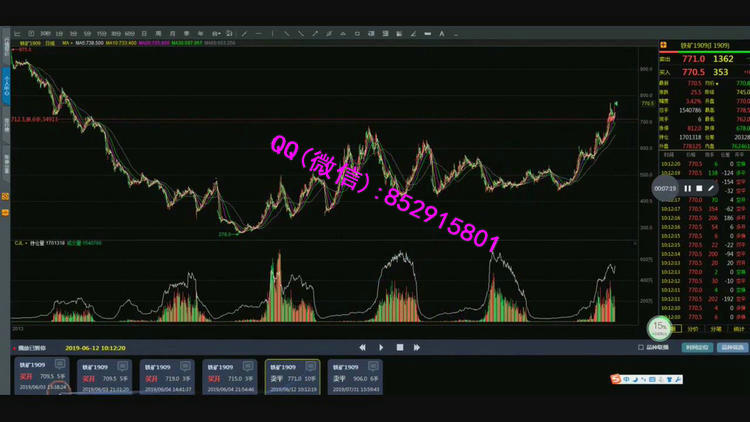Click fast-forward in replay controls
Viewport: 750px width, 422px height.
[x=418, y=347]
